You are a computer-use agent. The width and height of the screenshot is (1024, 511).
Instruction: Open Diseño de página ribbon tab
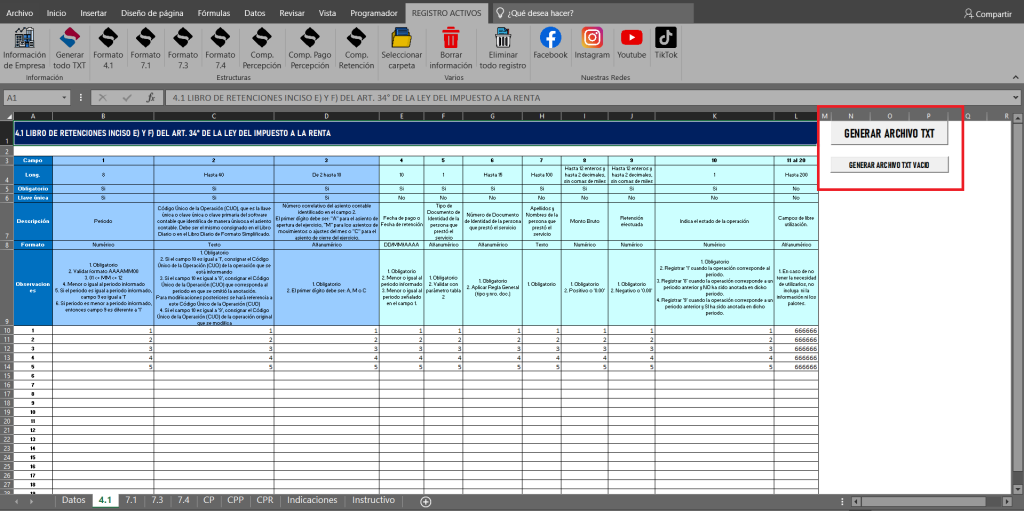pyautogui.click(x=152, y=13)
